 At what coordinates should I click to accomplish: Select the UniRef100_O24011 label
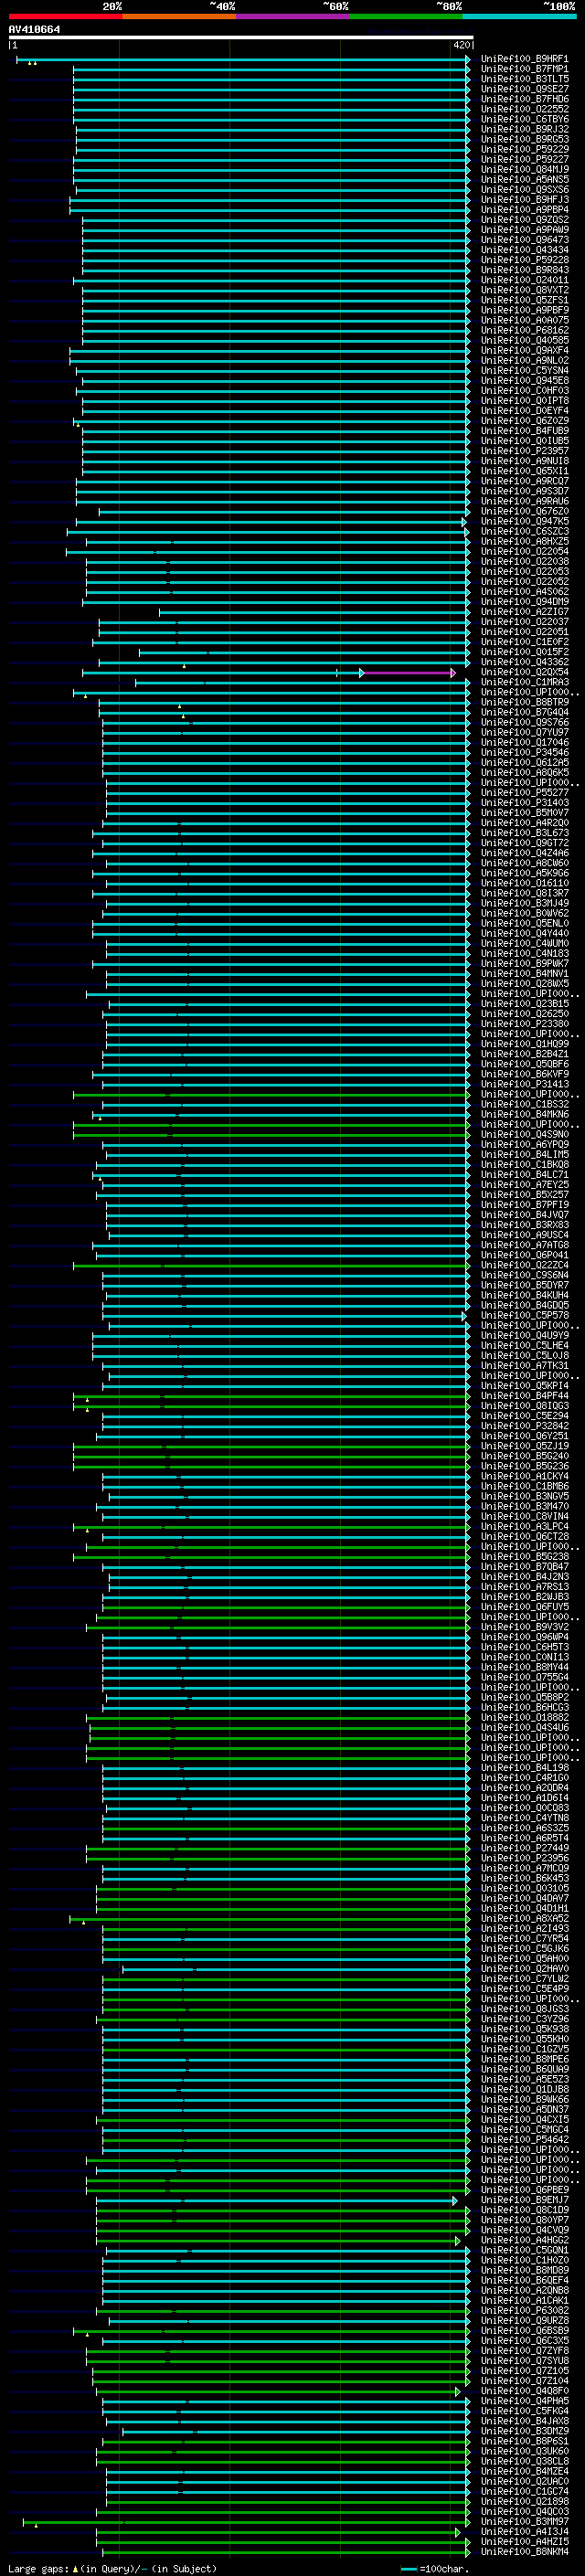524,280
